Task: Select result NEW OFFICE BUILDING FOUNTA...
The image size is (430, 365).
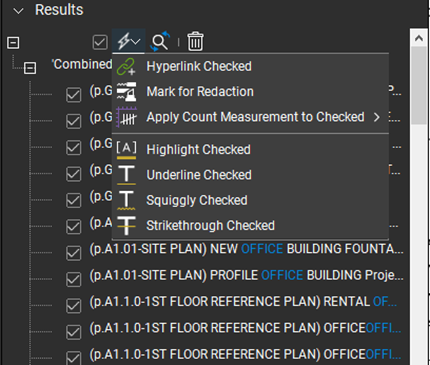Action: pos(246,249)
